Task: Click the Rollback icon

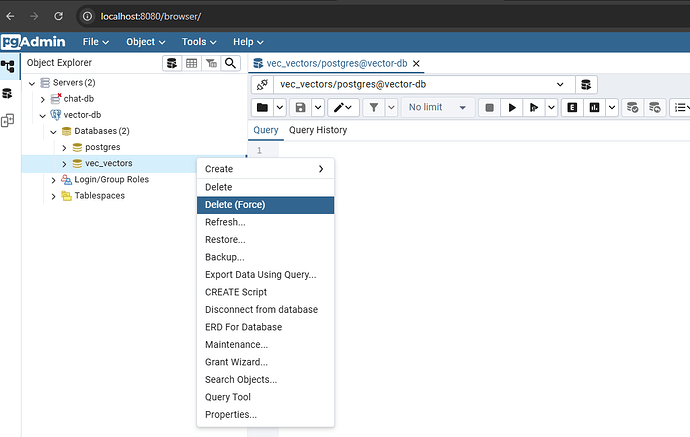Action: coord(655,107)
